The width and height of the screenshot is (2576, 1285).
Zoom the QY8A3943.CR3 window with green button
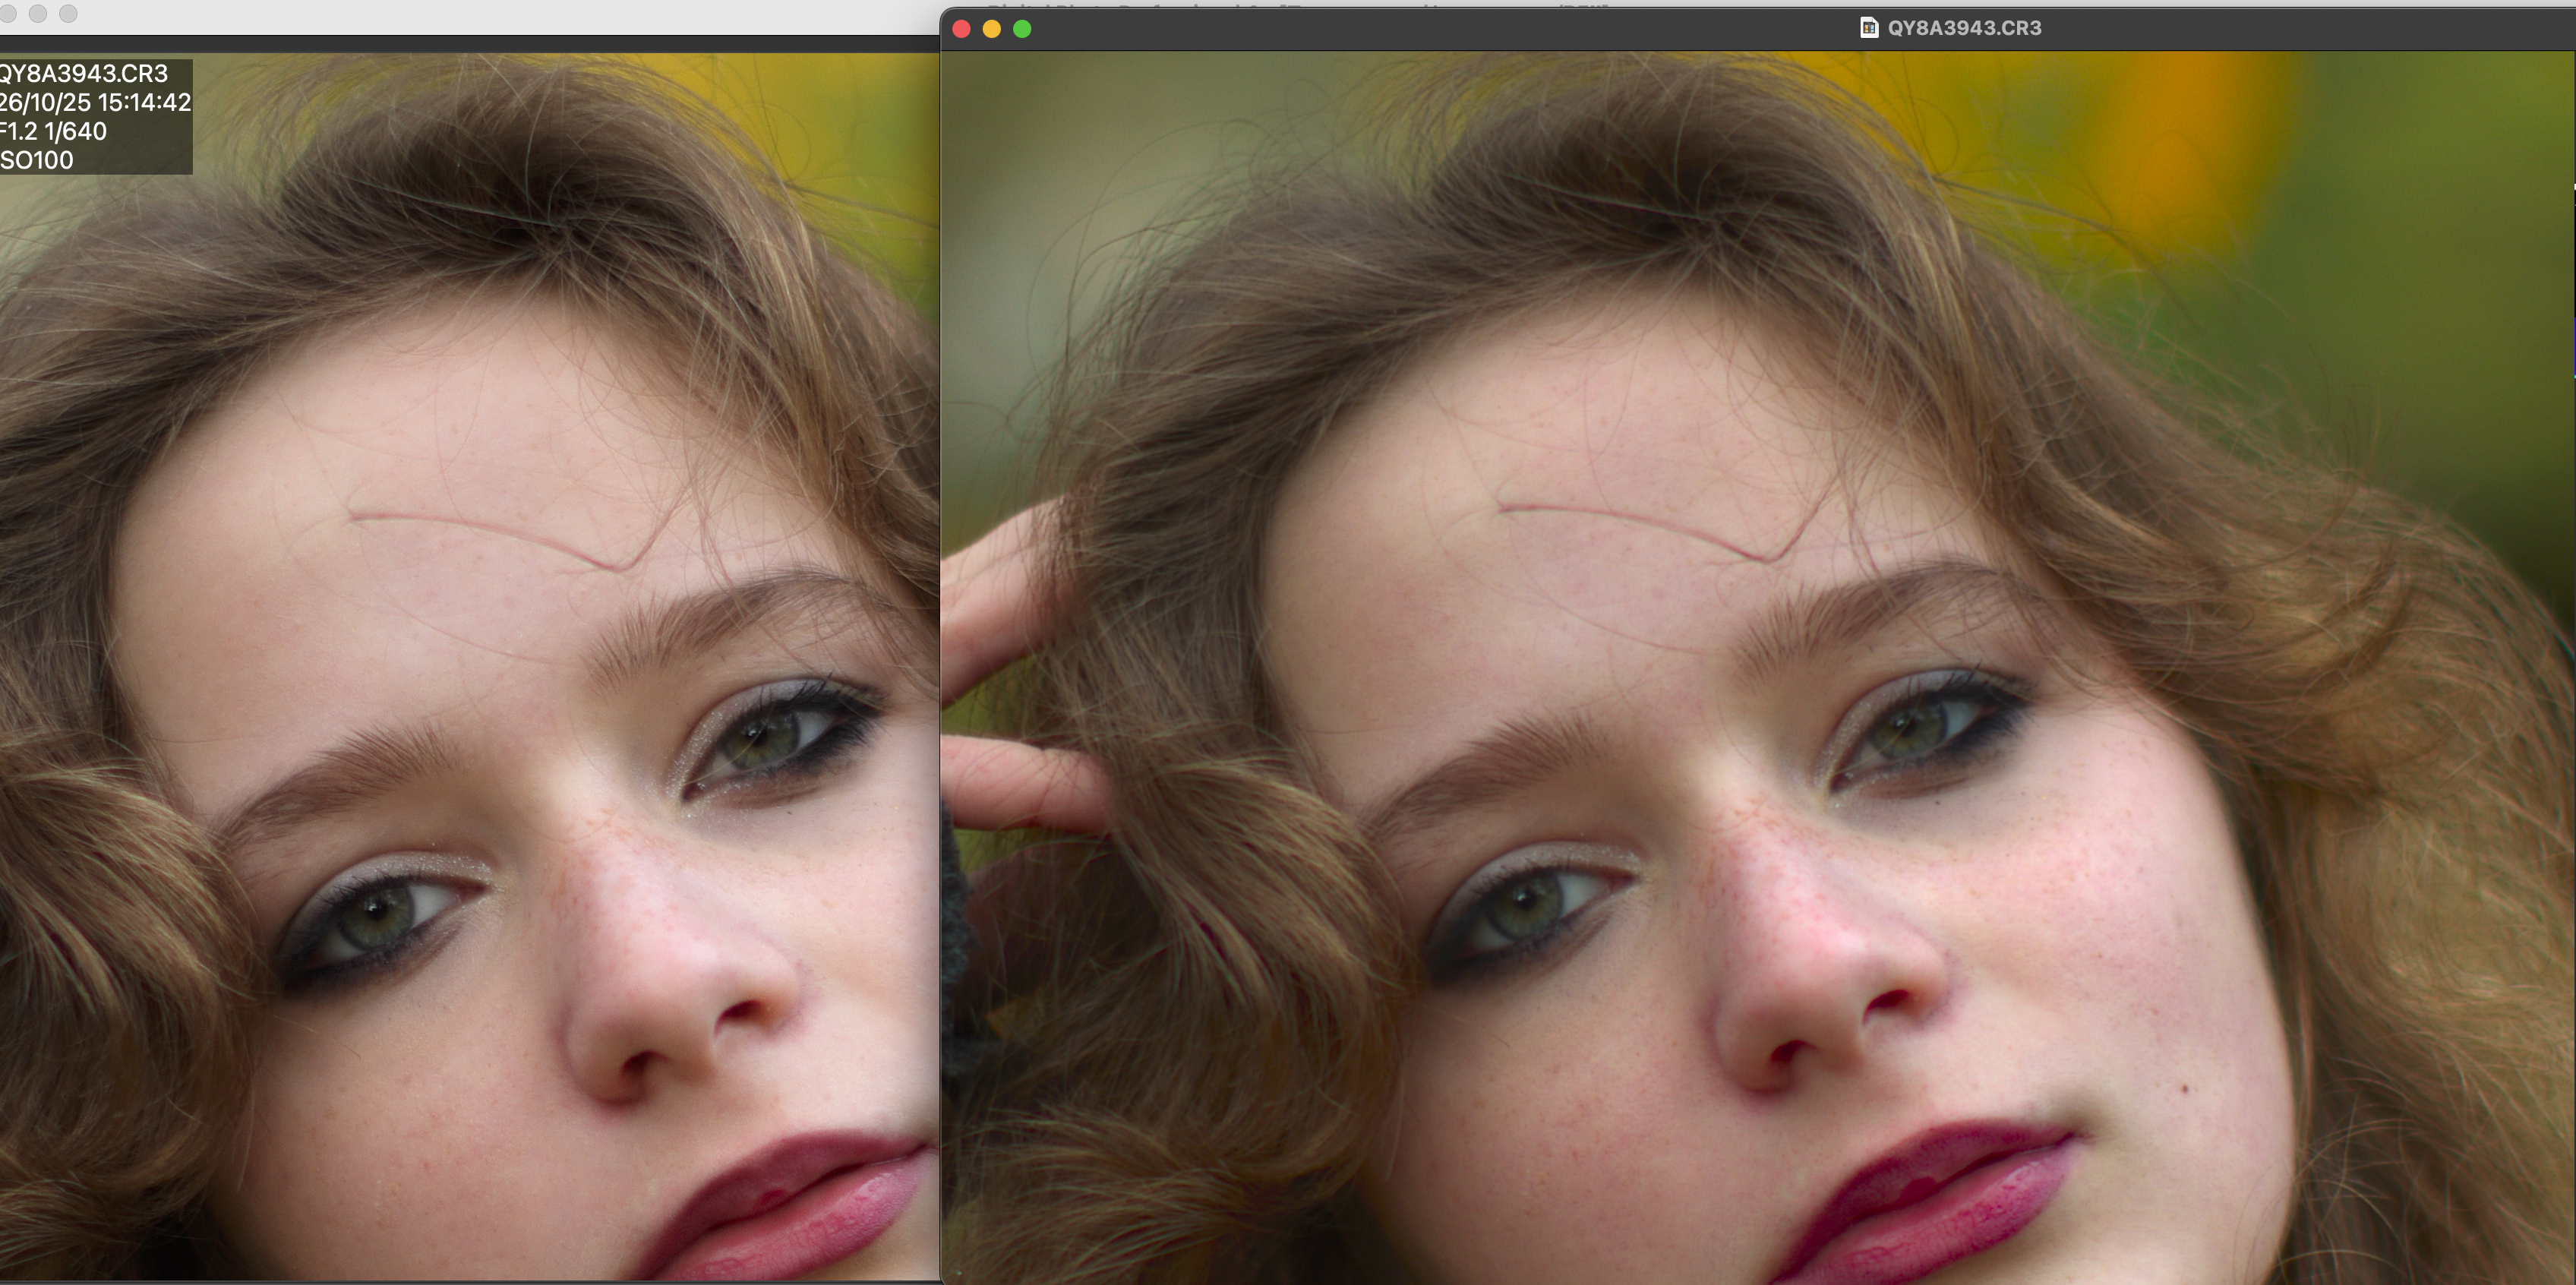pos(1022,29)
